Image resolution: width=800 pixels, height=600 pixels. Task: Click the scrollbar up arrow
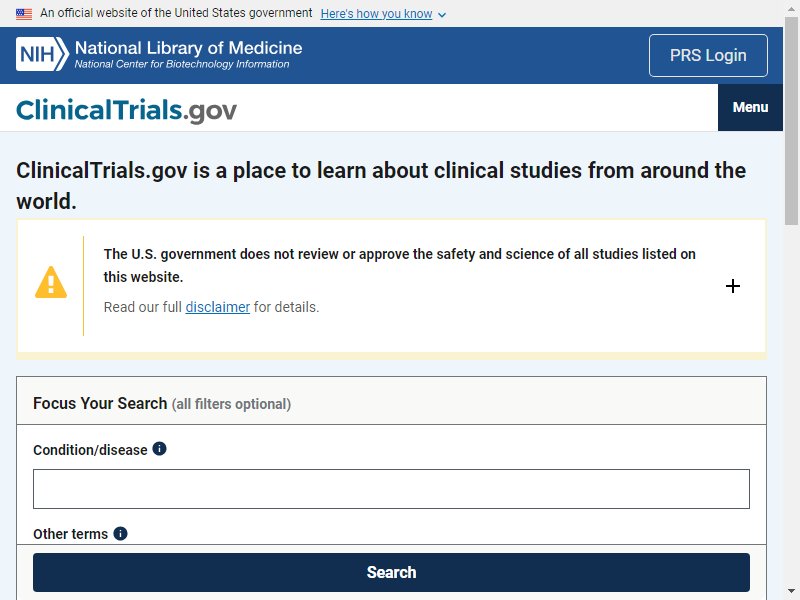[791, 7]
